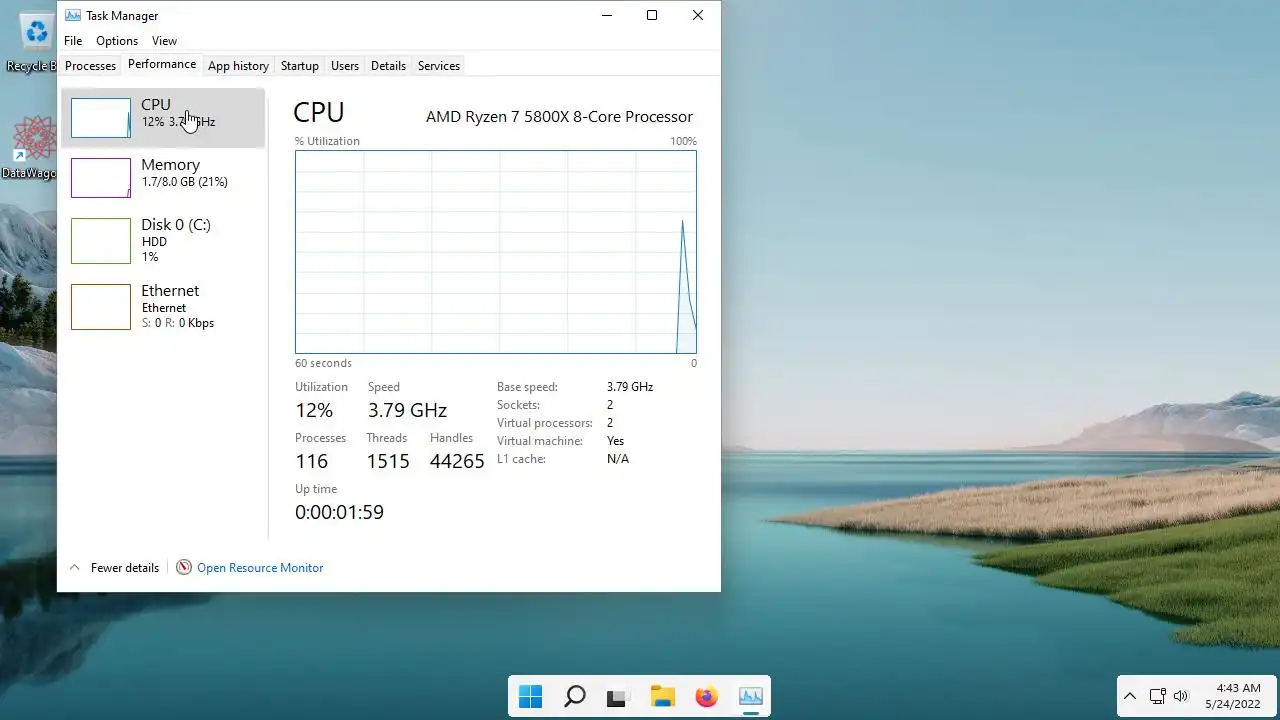This screenshot has height=720, width=1280.
Task: Click the Task View taskbar icon
Action: (619, 697)
